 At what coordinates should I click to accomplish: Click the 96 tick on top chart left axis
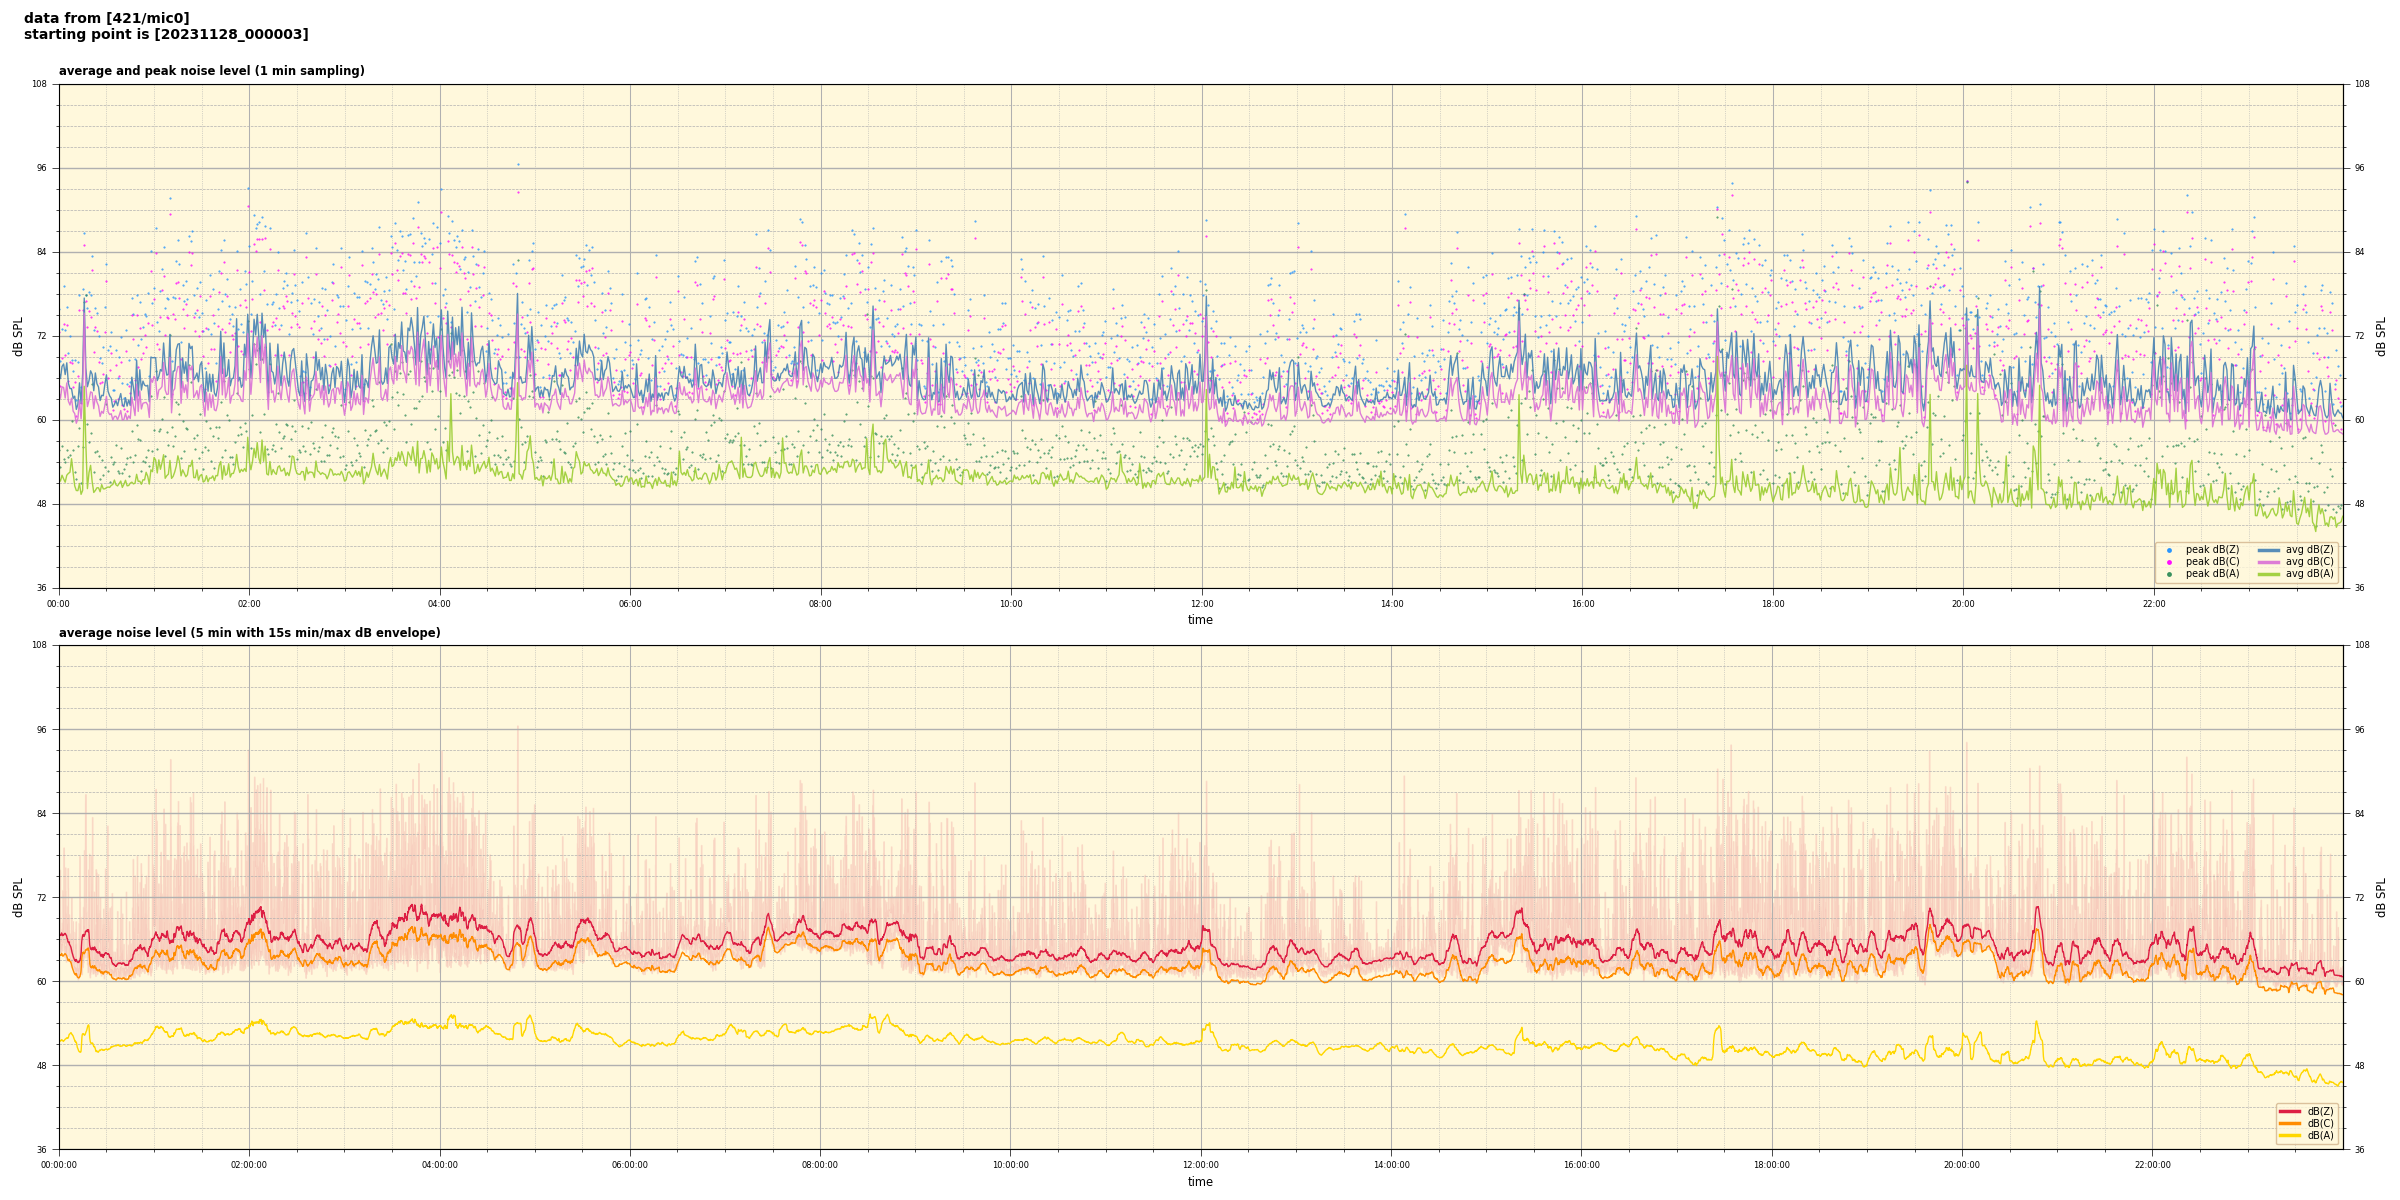coord(42,168)
